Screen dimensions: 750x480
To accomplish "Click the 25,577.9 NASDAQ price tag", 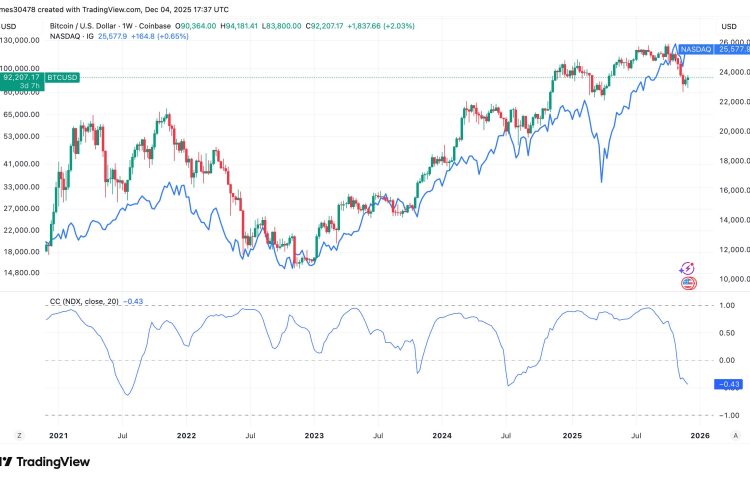I will click(x=735, y=48).
